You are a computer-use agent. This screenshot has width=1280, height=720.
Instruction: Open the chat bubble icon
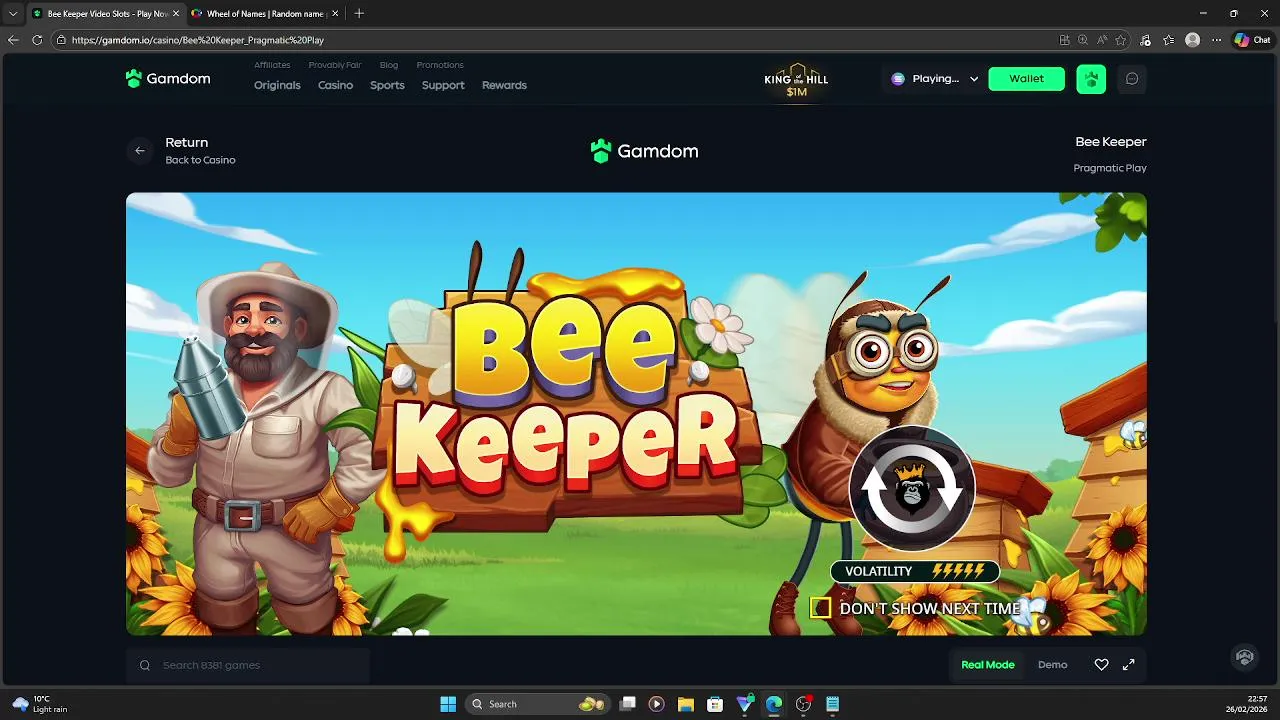click(x=1132, y=79)
